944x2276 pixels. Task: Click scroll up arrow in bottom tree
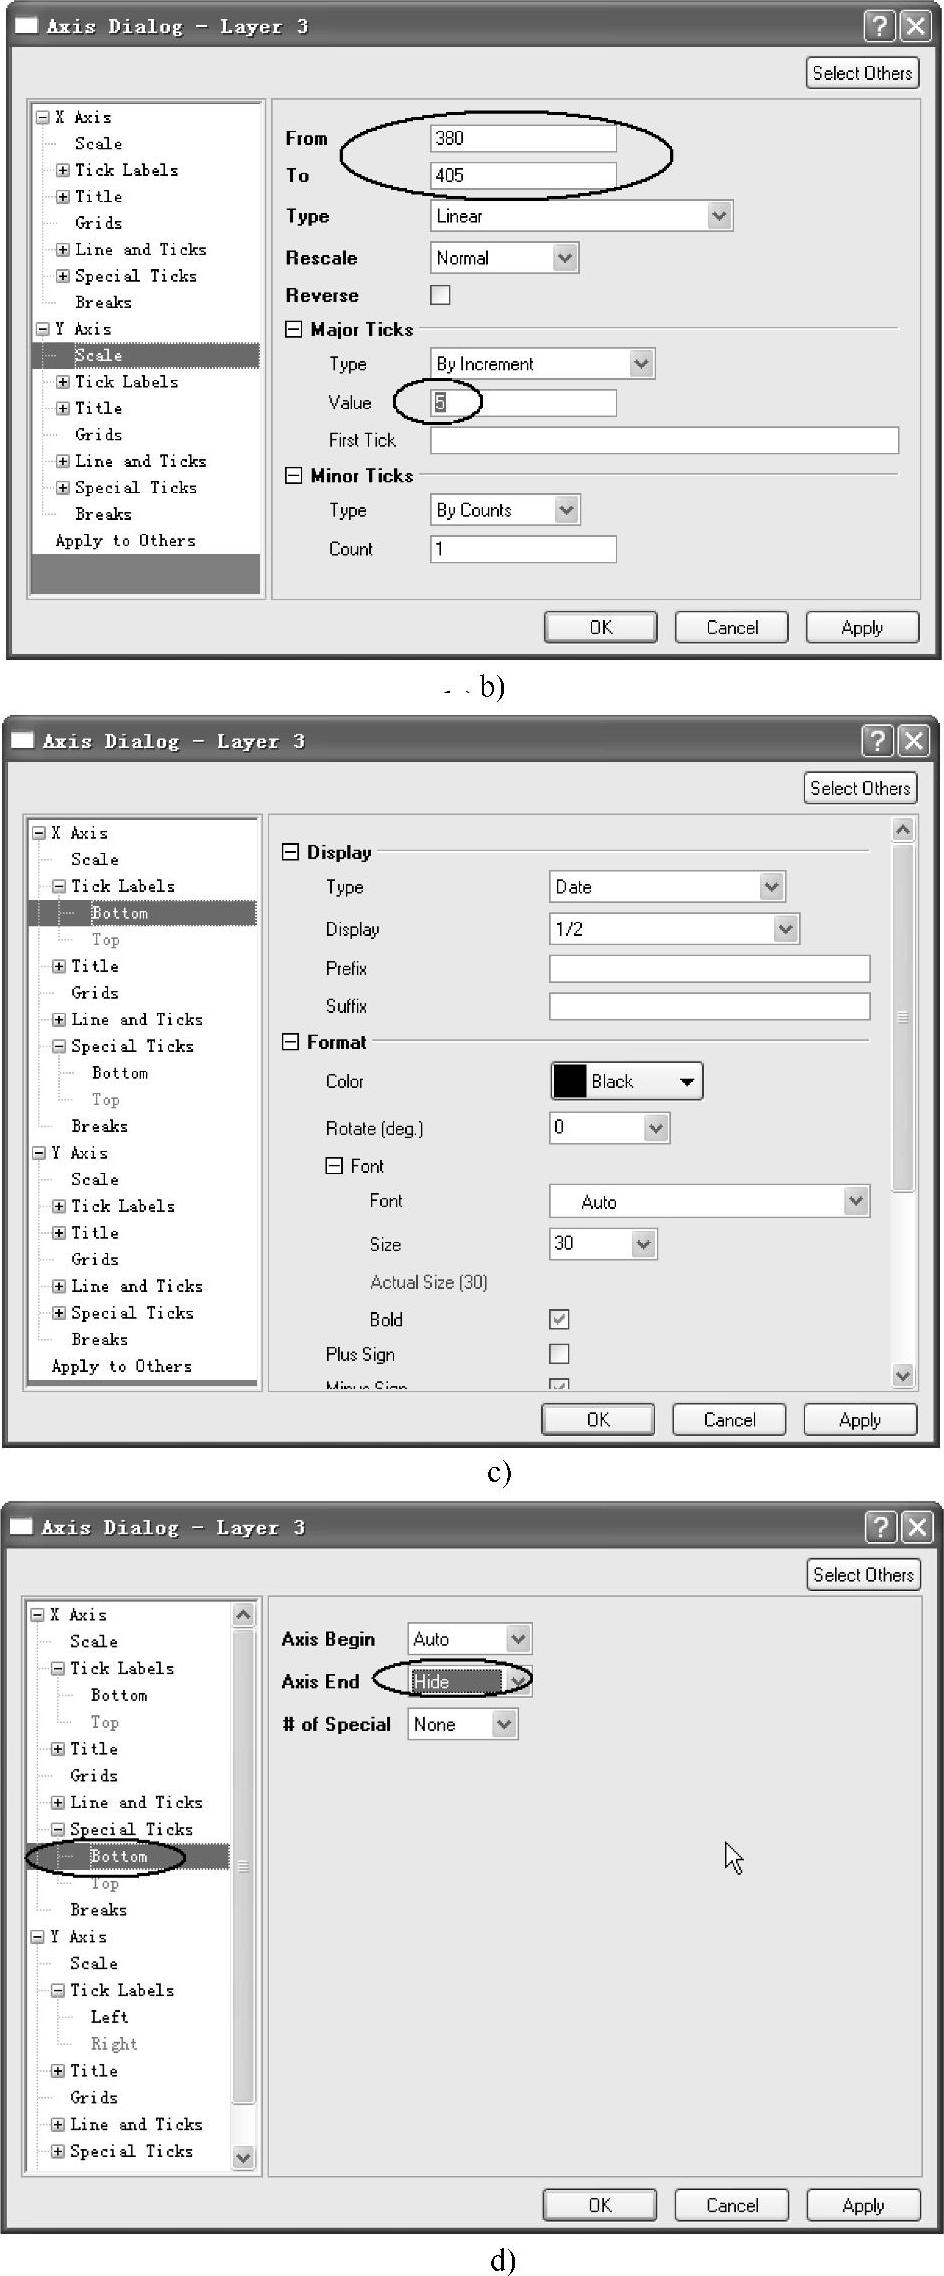(x=243, y=1614)
